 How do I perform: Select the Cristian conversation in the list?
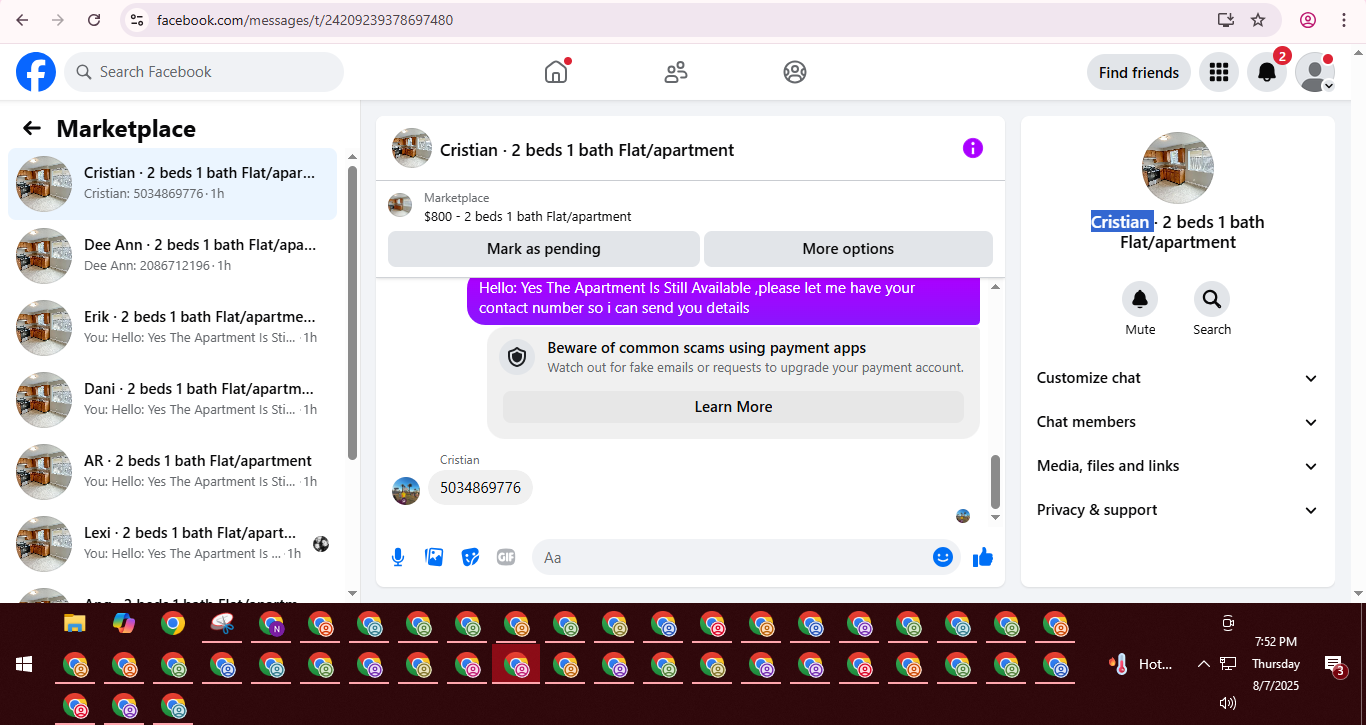[x=172, y=184]
